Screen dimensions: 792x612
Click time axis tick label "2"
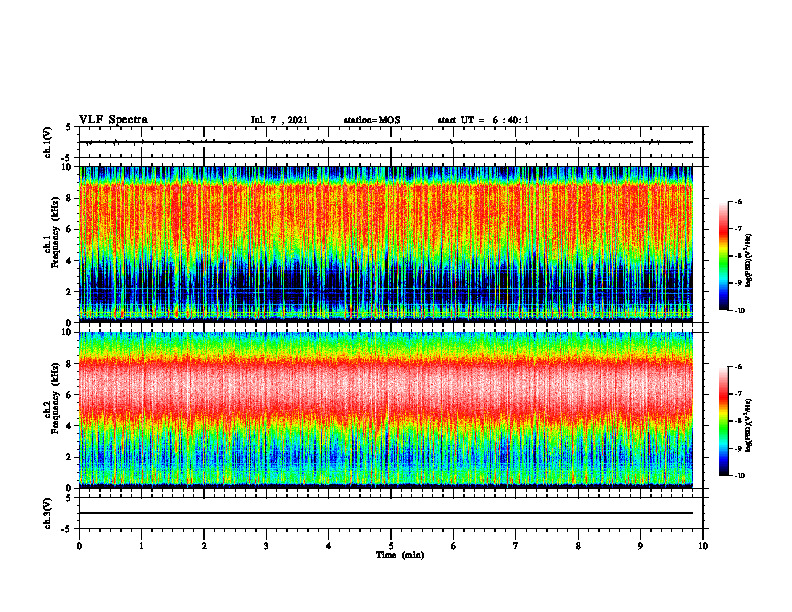(x=204, y=546)
